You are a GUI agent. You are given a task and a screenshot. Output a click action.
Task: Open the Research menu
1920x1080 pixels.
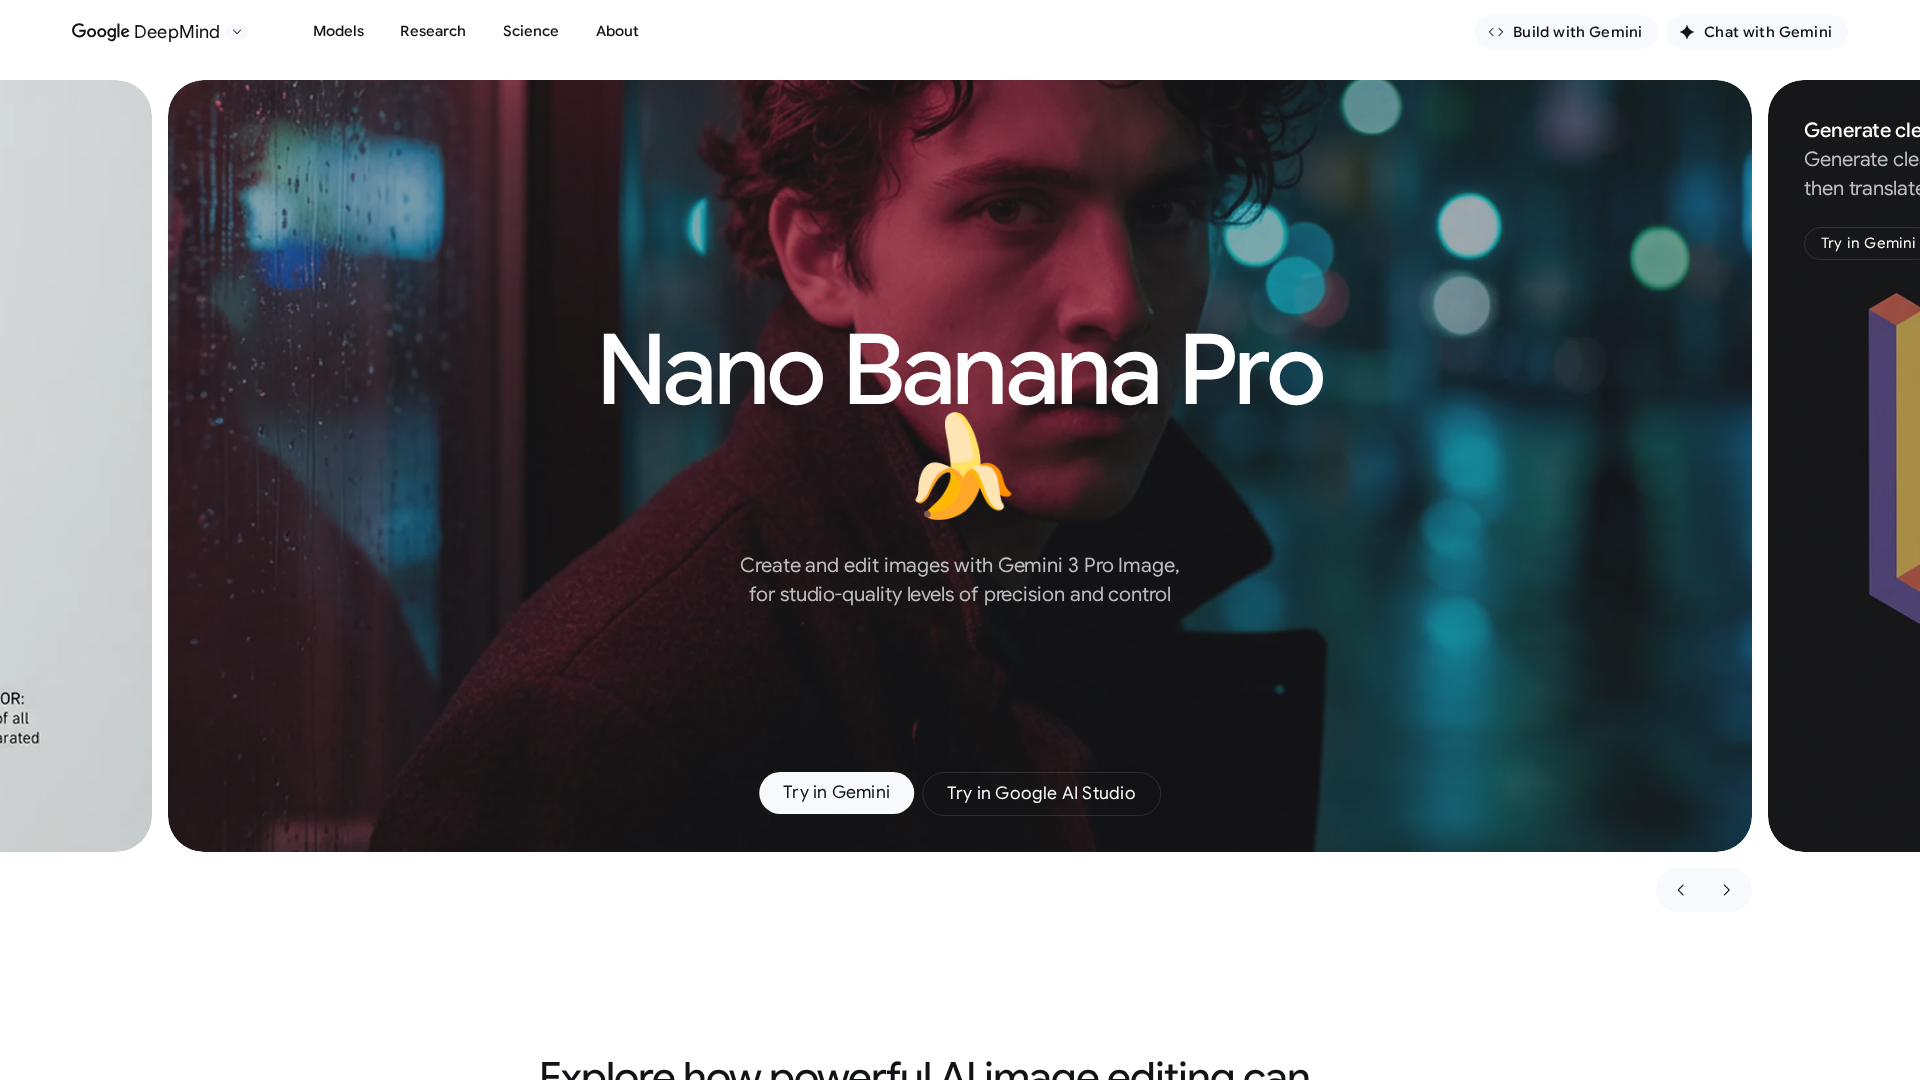pyautogui.click(x=433, y=31)
